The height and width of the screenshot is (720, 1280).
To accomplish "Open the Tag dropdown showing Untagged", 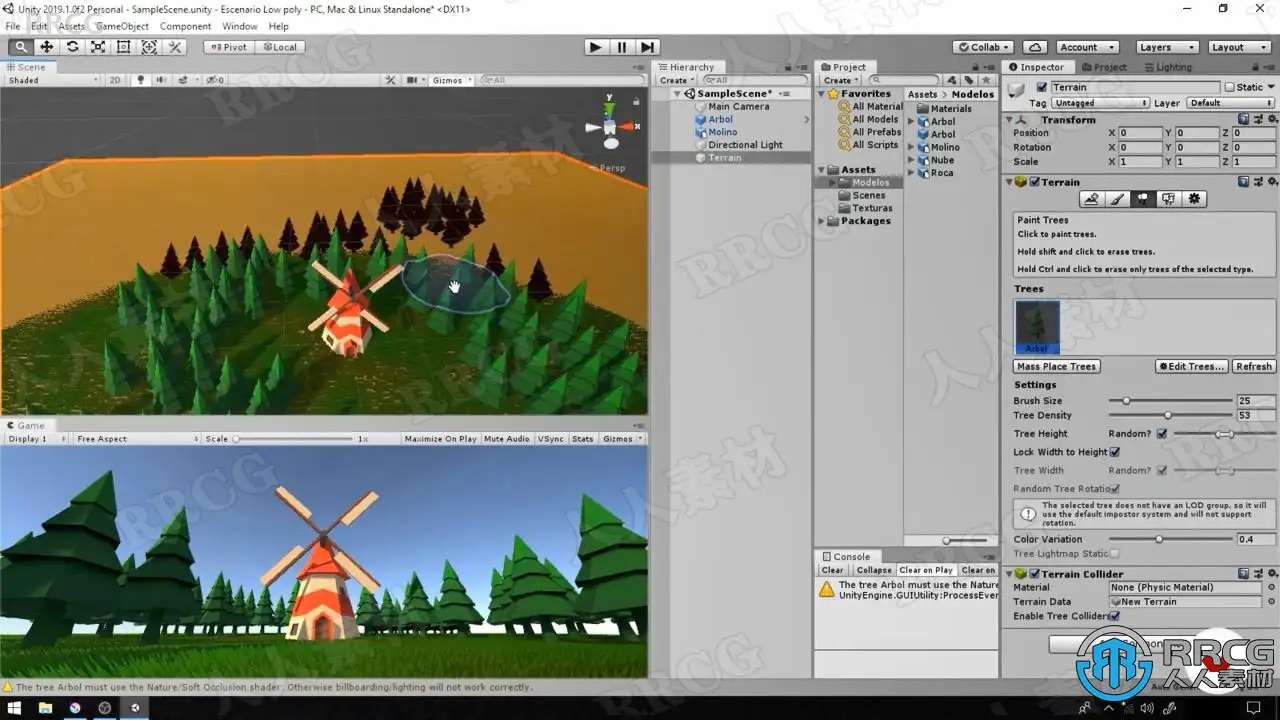I will tap(1100, 103).
